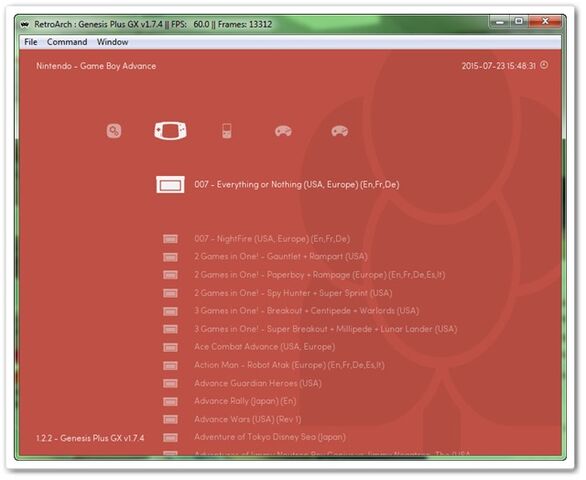Click cartridge icon for Breakout + Centipede + Warlords
Viewport: 586px width, 480px height.
[x=170, y=311]
